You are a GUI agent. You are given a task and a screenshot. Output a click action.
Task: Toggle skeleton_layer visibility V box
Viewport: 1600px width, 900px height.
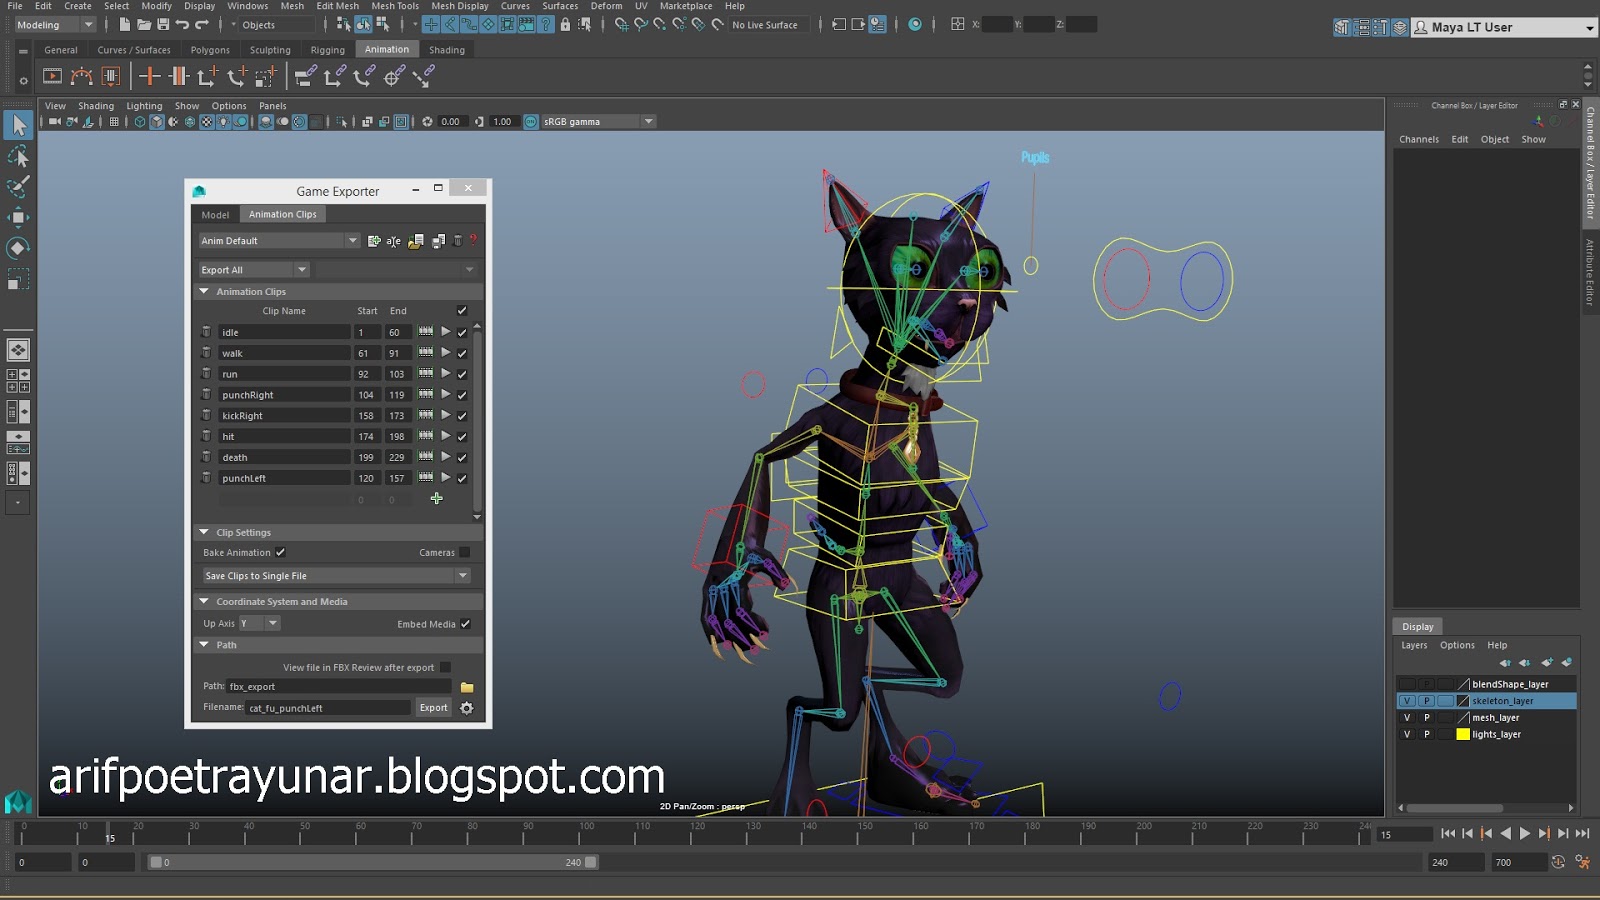click(x=1407, y=701)
